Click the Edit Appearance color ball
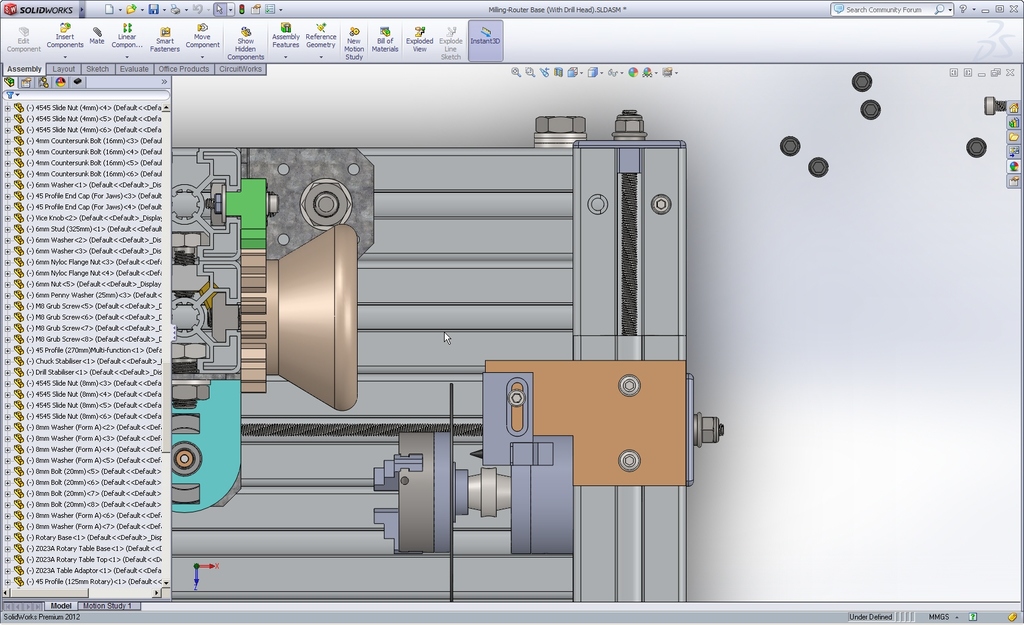The height and width of the screenshot is (625, 1024). [x=633, y=72]
